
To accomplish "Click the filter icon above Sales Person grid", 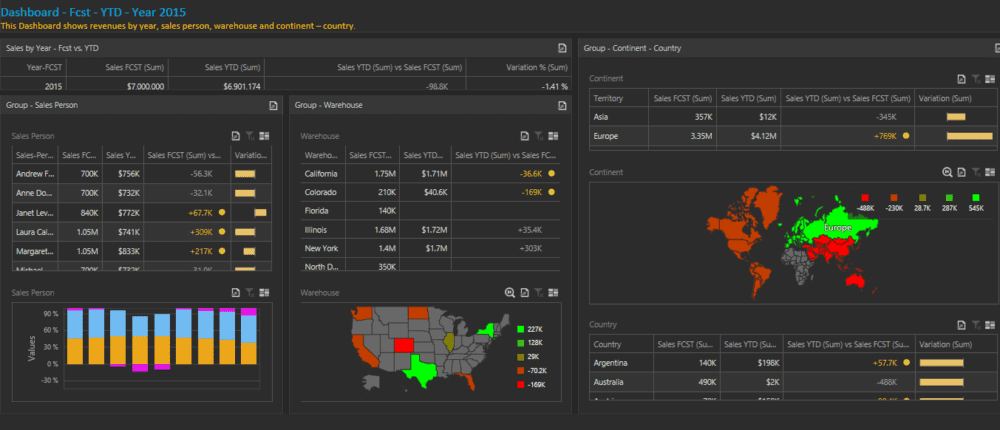I will (x=249, y=136).
